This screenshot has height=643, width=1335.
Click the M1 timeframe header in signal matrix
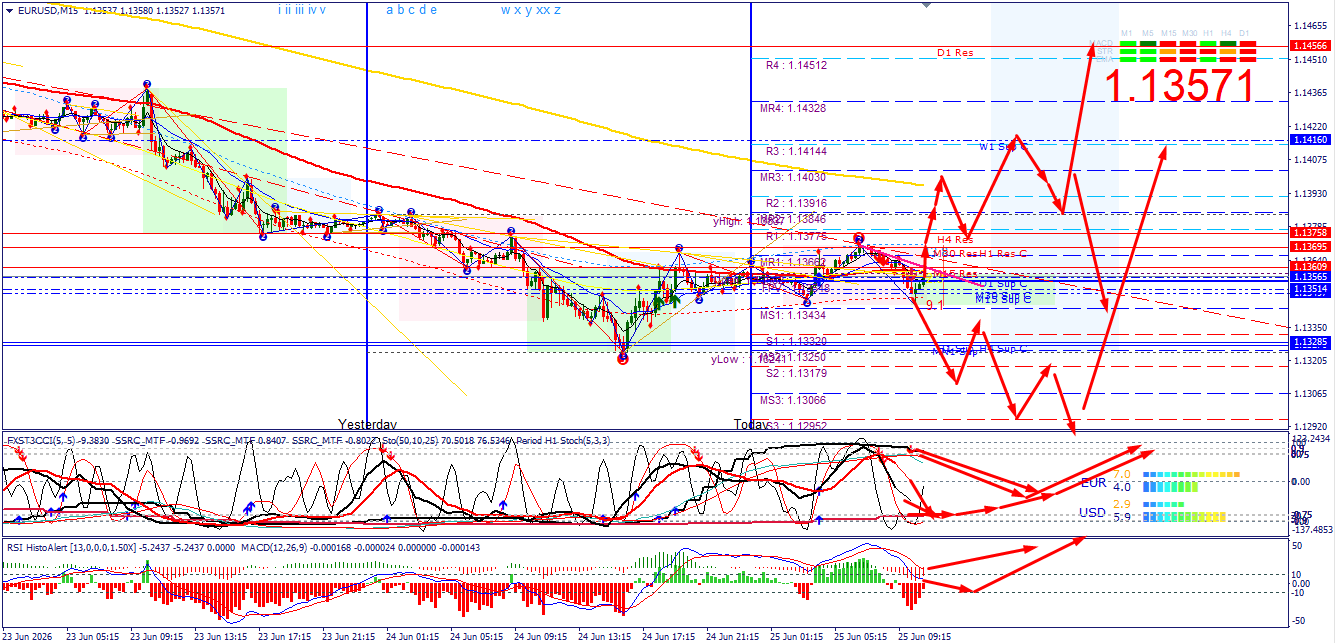1127,33
